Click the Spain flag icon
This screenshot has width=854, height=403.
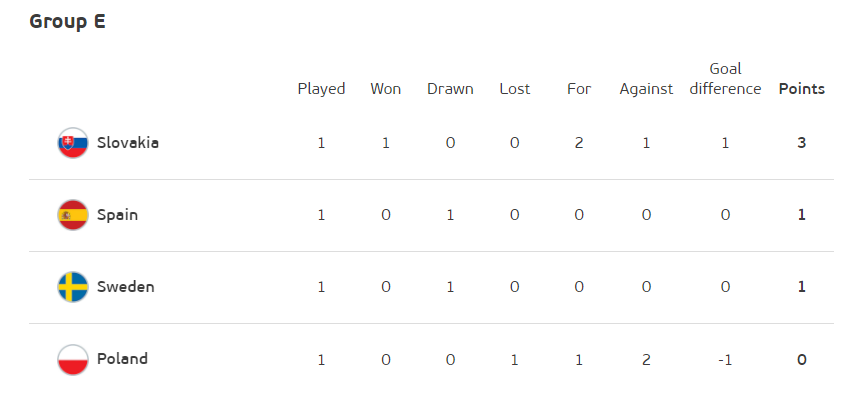click(73, 215)
